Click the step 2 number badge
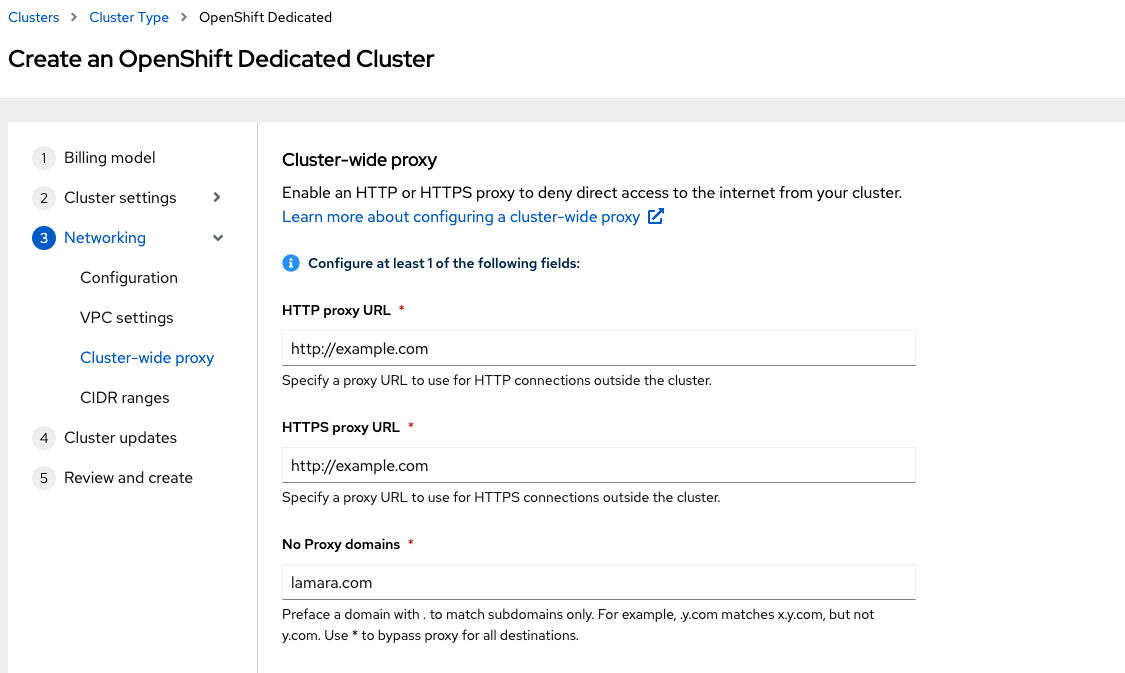The image size is (1125, 673). coord(44,198)
